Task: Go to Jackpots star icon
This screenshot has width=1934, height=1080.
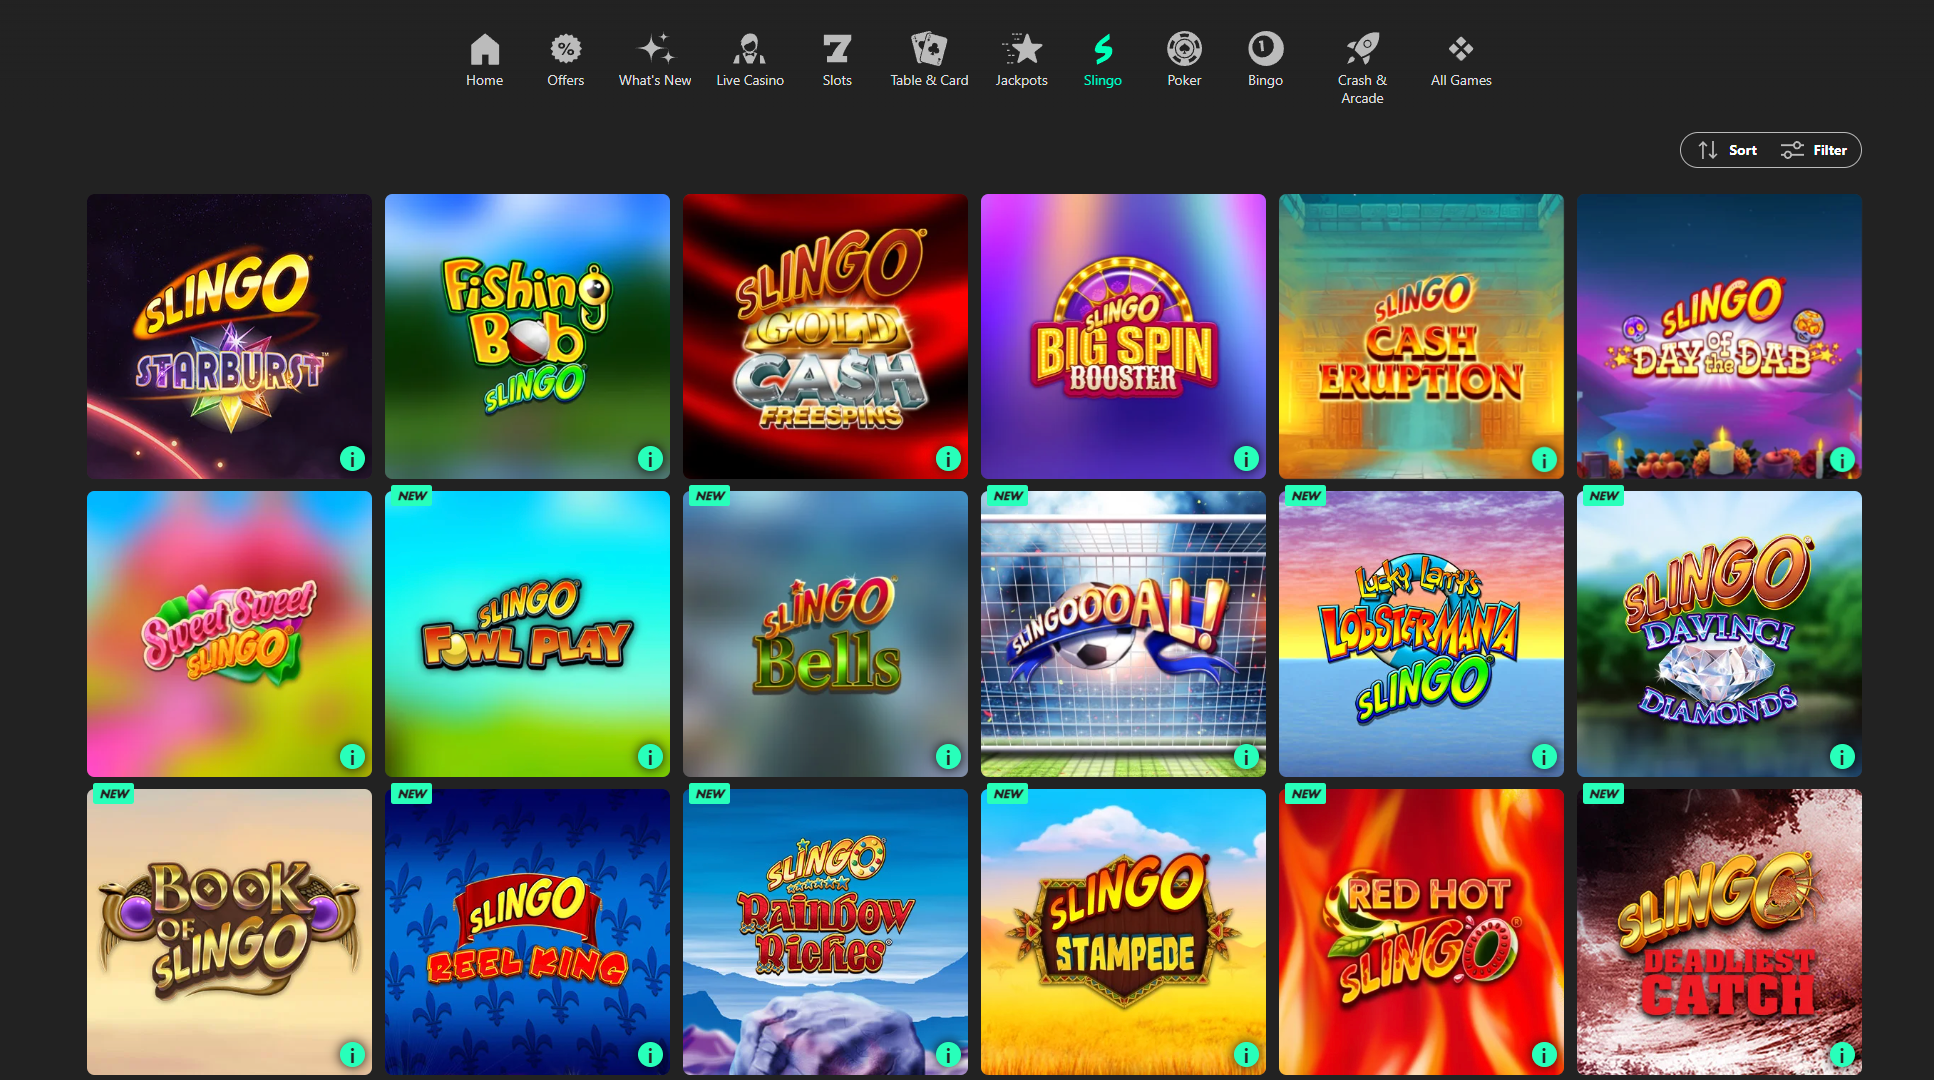Action: click(1021, 50)
